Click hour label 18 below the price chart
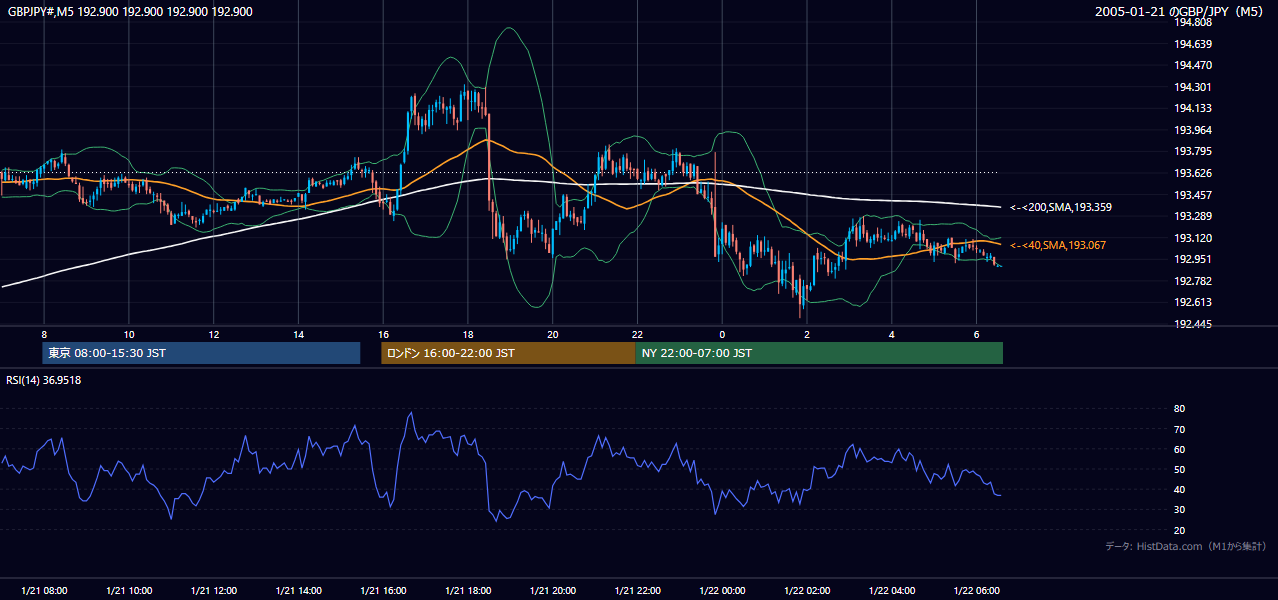Screen dimensions: 1278x600 tap(469, 334)
